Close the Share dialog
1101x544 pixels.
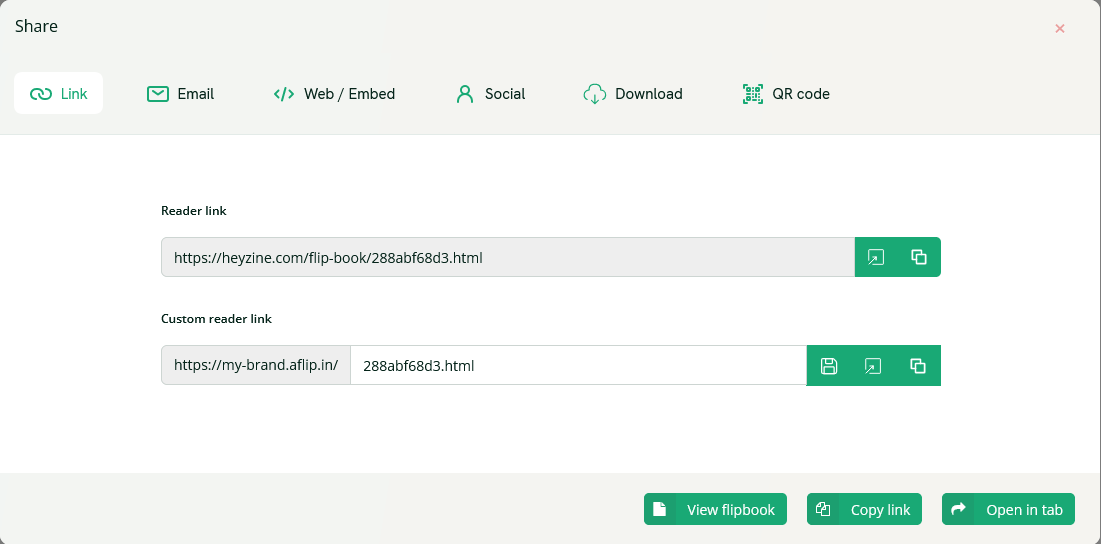(1060, 28)
